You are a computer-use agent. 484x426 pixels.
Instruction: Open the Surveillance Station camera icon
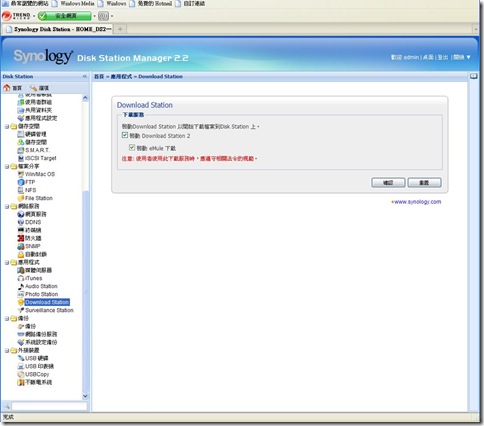coord(21,310)
